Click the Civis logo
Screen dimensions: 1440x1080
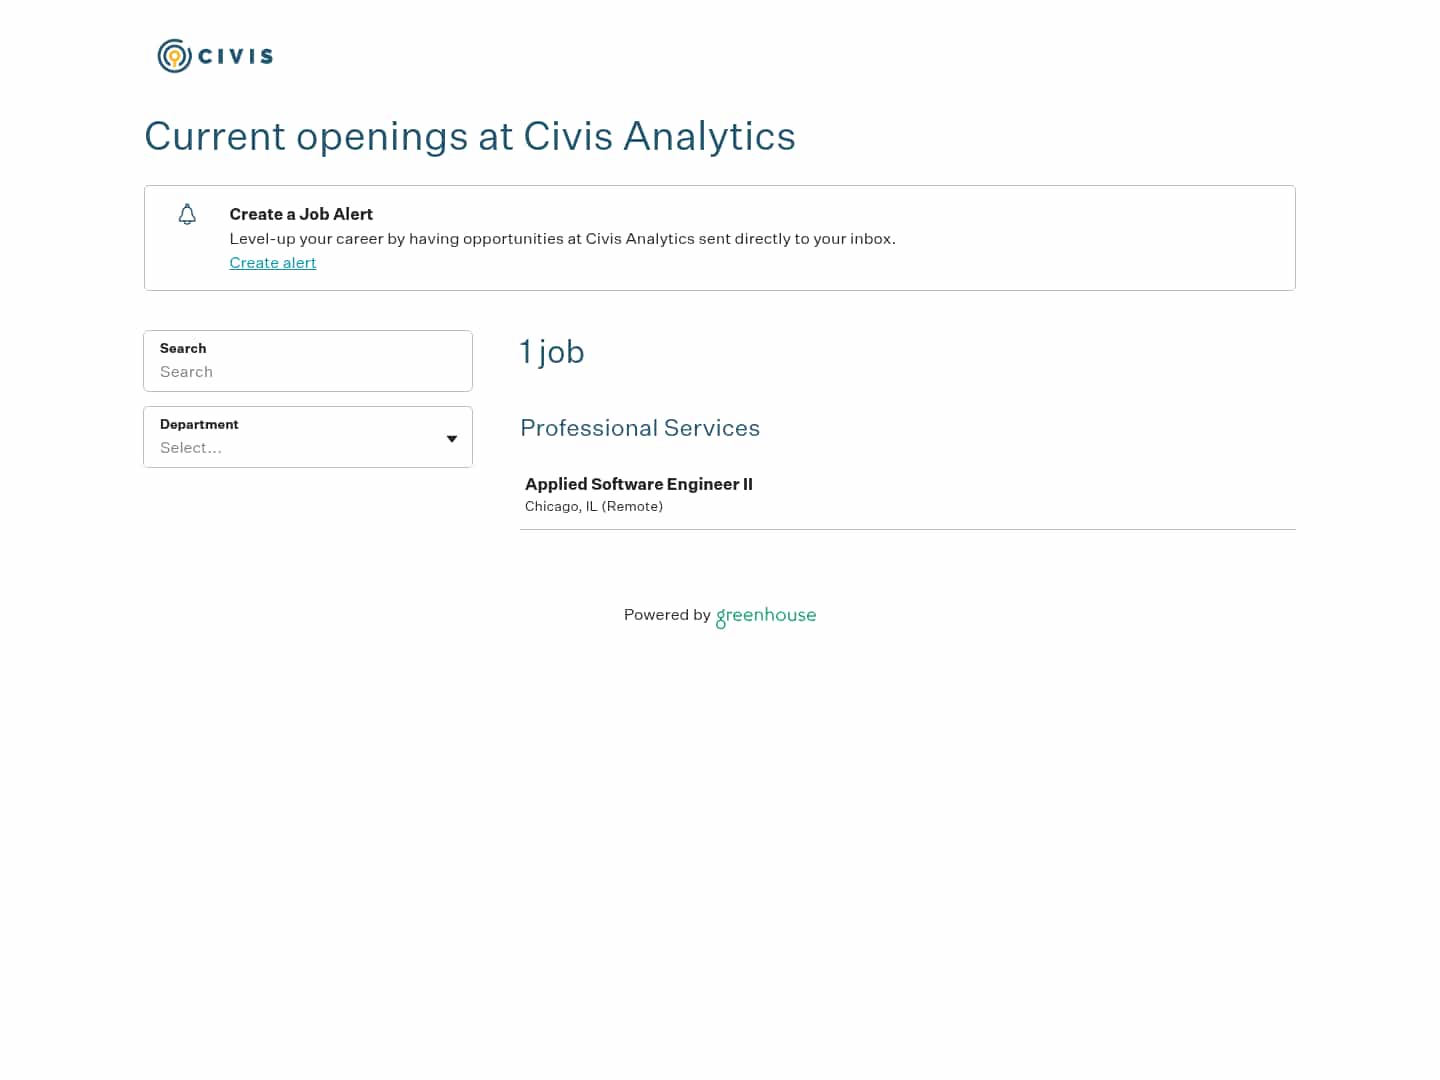[214, 56]
